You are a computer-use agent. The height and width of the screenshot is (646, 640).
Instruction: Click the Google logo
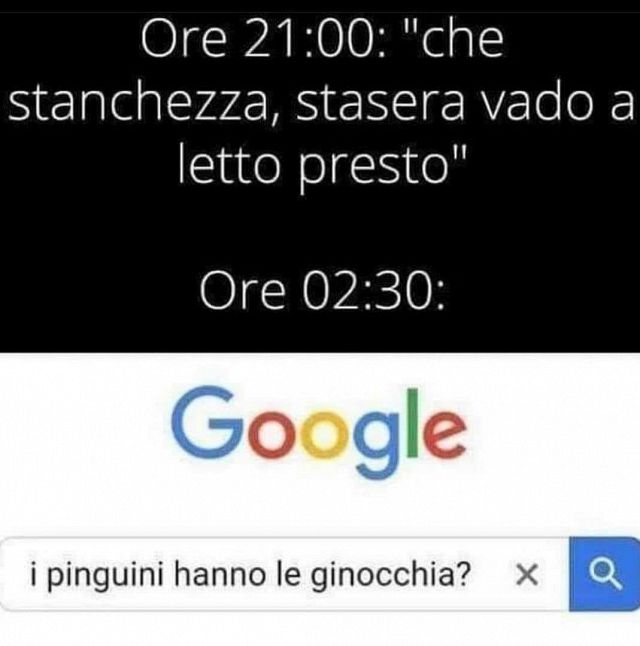[319, 432]
